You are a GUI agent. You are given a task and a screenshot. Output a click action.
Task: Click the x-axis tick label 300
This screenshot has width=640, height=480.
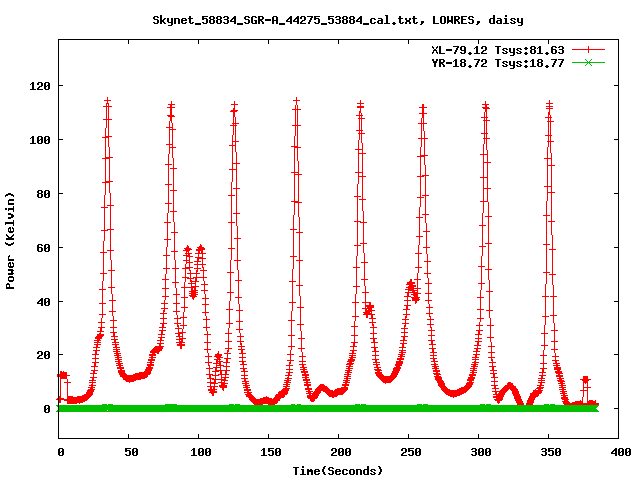coord(481,452)
